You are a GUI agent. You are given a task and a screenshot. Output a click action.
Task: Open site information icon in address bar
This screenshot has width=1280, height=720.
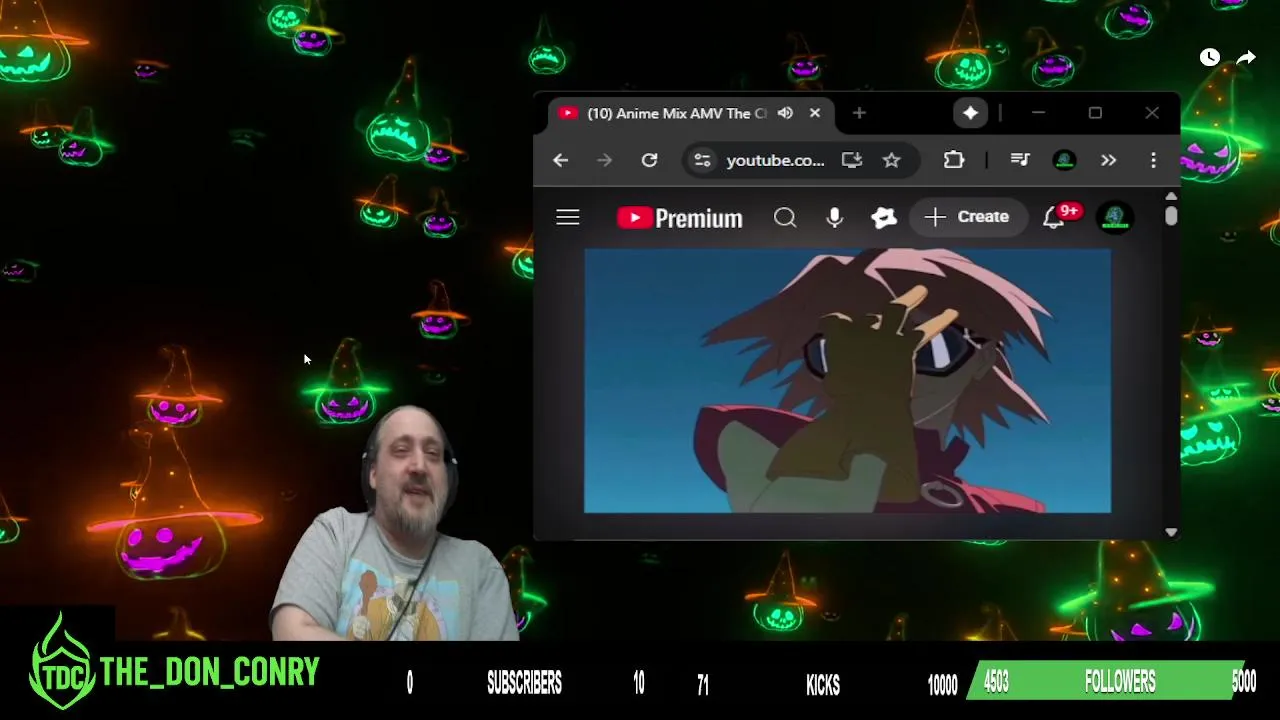703,160
